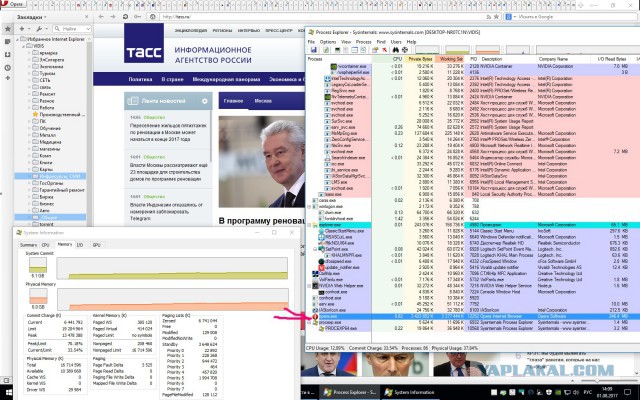Open the File menu in Process Explorer
Viewport: 640px width, 400px height.
311,42
